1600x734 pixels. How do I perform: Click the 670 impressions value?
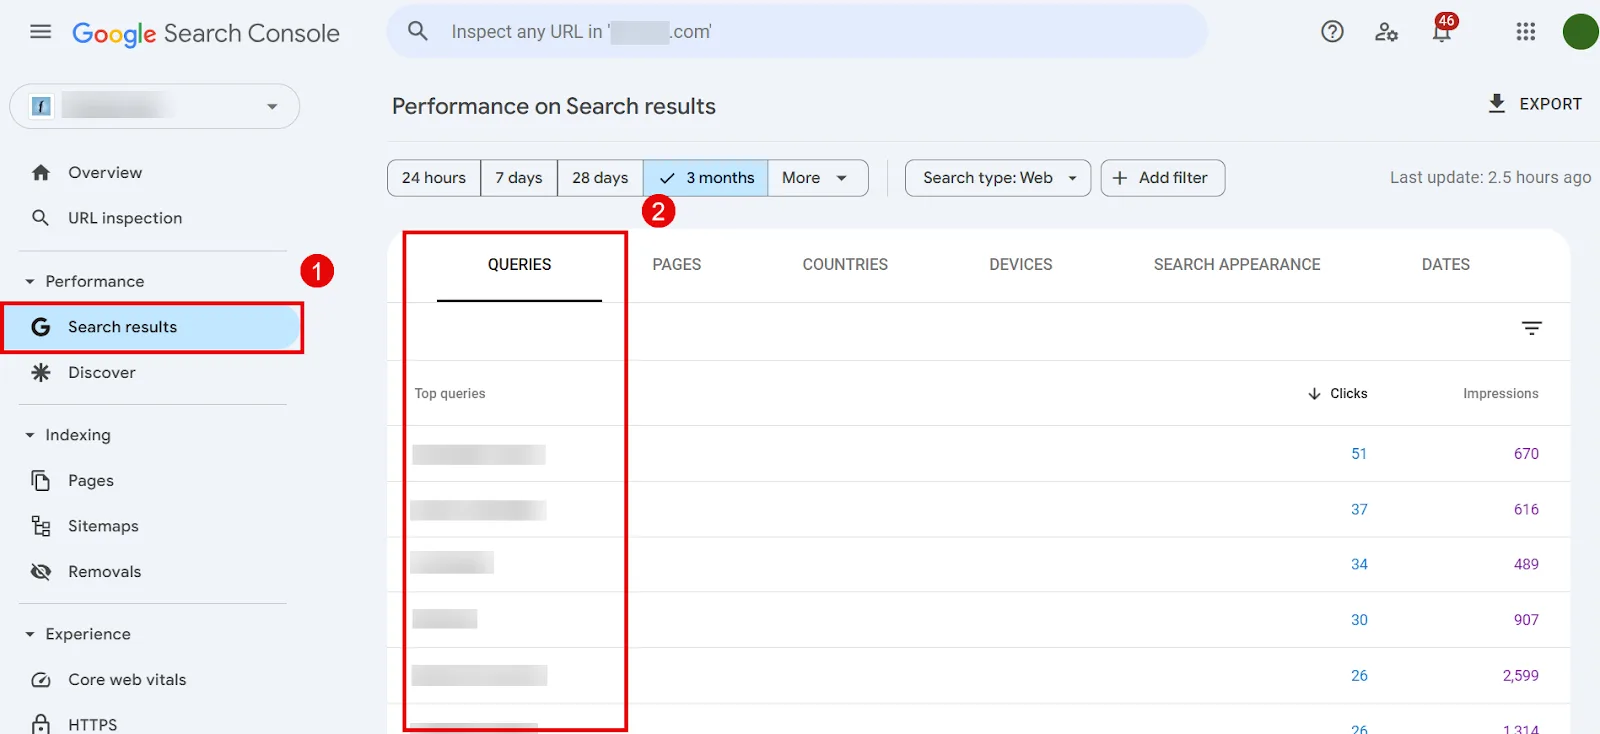1526,454
